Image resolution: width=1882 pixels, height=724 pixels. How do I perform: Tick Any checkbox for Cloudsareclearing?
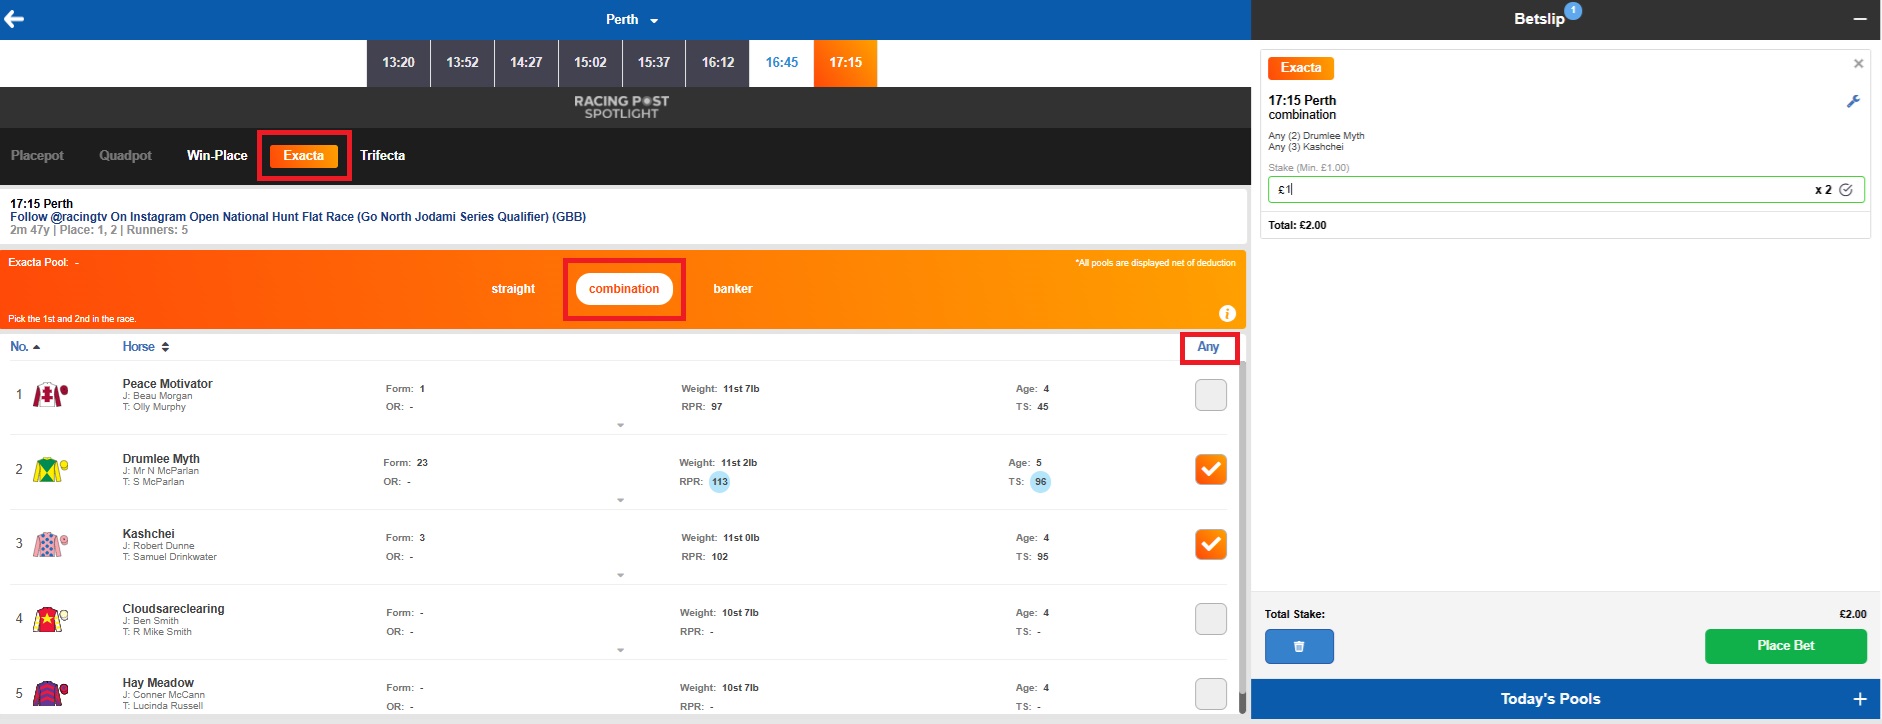tap(1211, 619)
